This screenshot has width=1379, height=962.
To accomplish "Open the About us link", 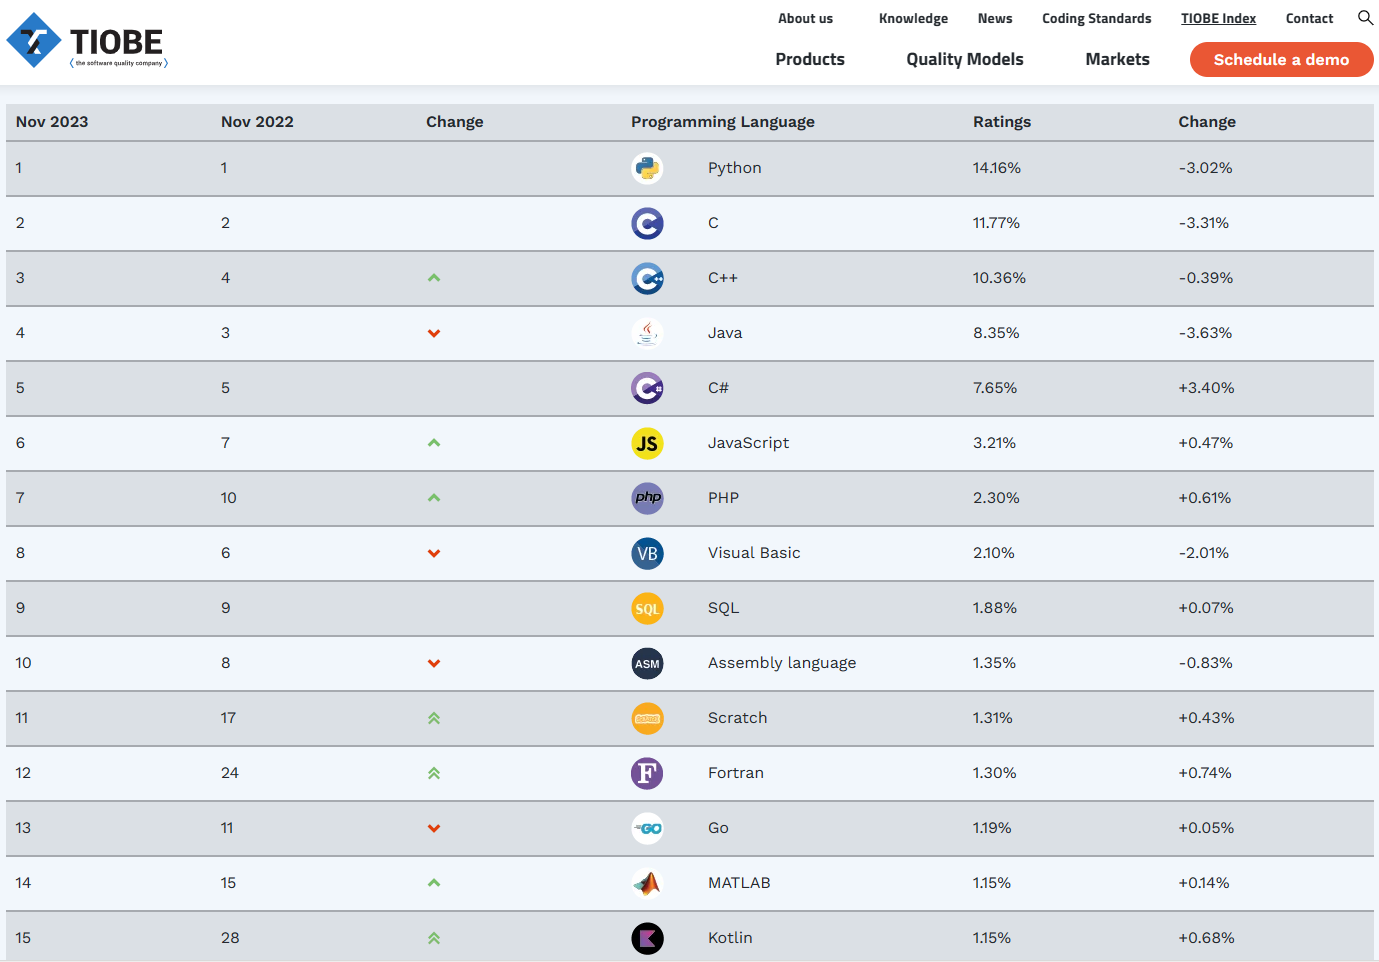I will (x=805, y=18).
